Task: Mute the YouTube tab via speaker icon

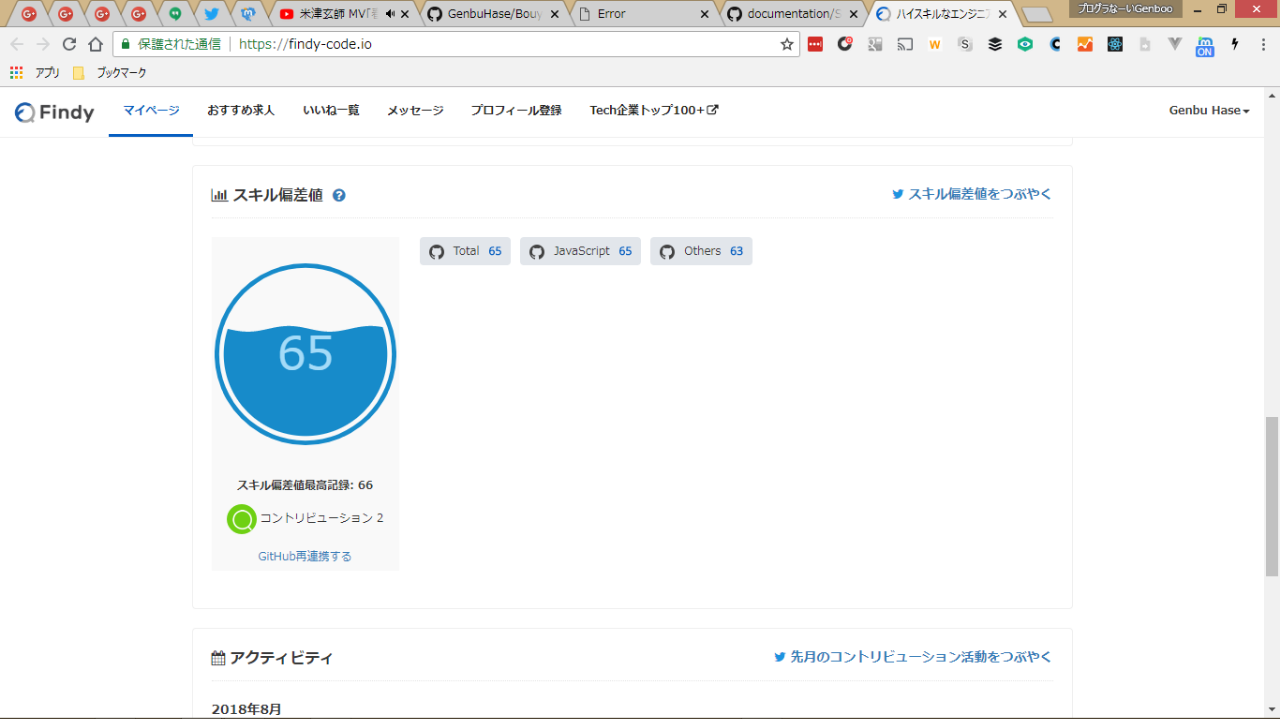Action: 389,14
